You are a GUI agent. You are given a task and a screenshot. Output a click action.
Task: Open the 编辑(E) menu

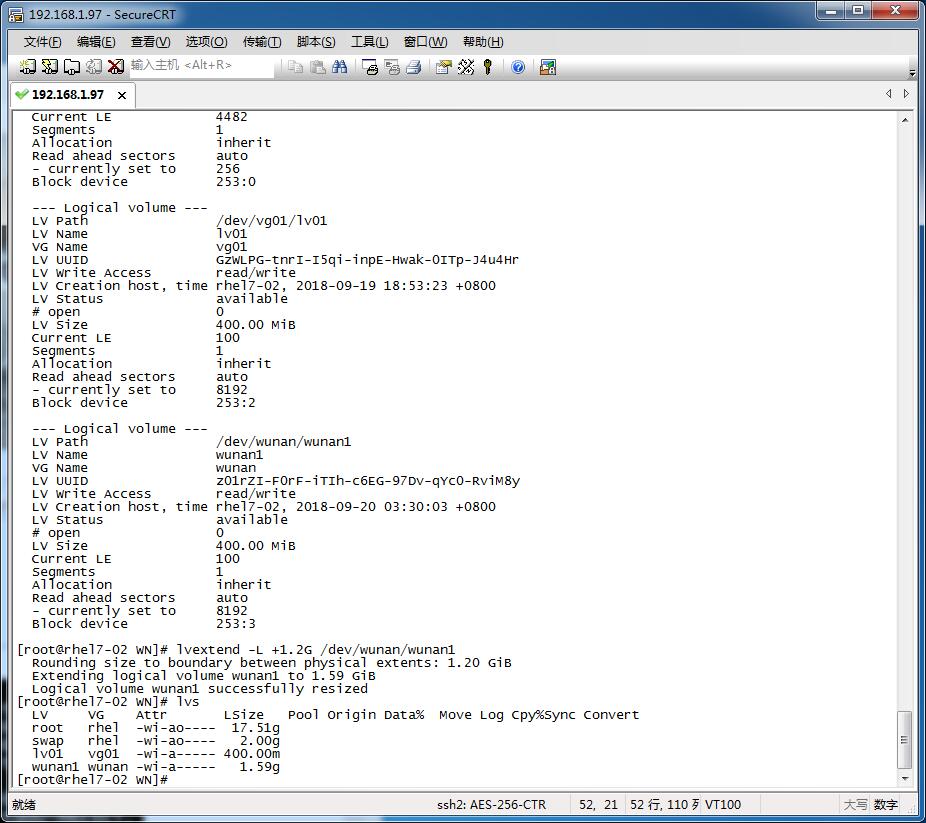[96, 42]
